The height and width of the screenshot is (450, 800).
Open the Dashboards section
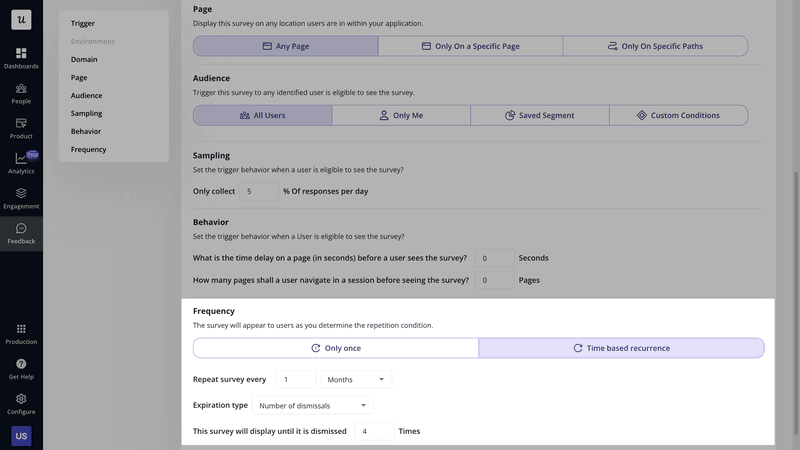click(x=21, y=58)
